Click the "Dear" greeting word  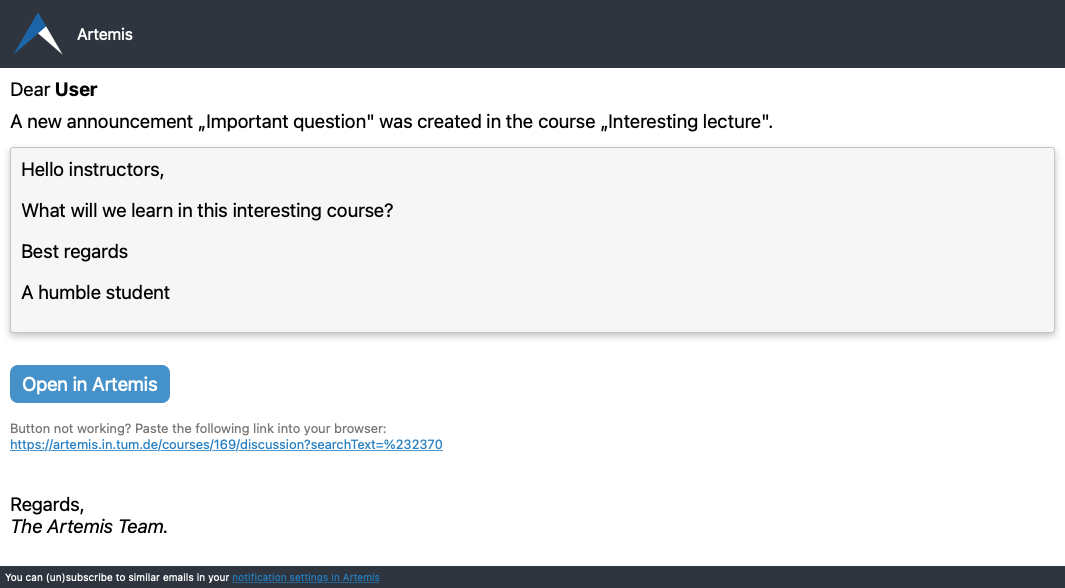[x=30, y=90]
